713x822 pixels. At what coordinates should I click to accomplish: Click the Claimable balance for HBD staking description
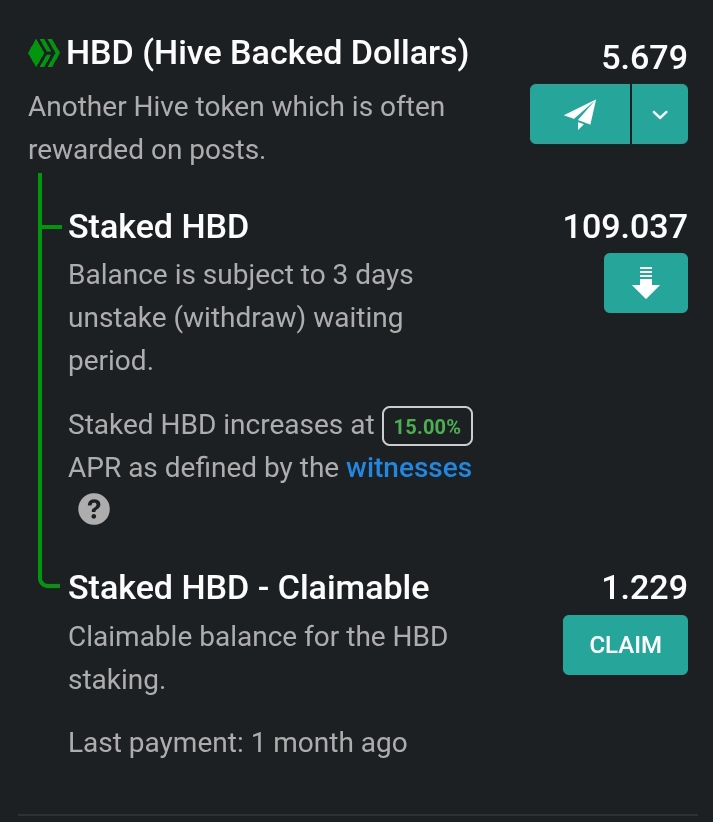pos(258,658)
